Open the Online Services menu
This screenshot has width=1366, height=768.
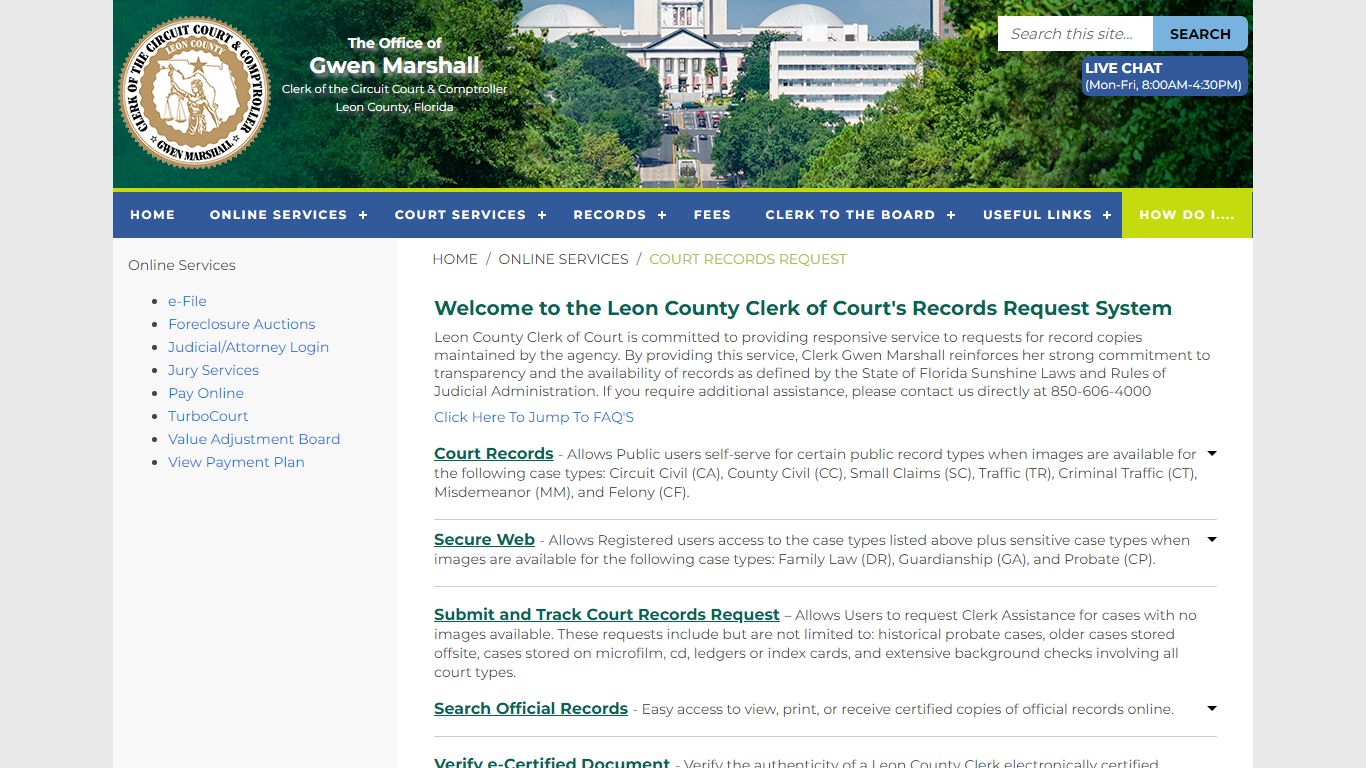[278, 215]
